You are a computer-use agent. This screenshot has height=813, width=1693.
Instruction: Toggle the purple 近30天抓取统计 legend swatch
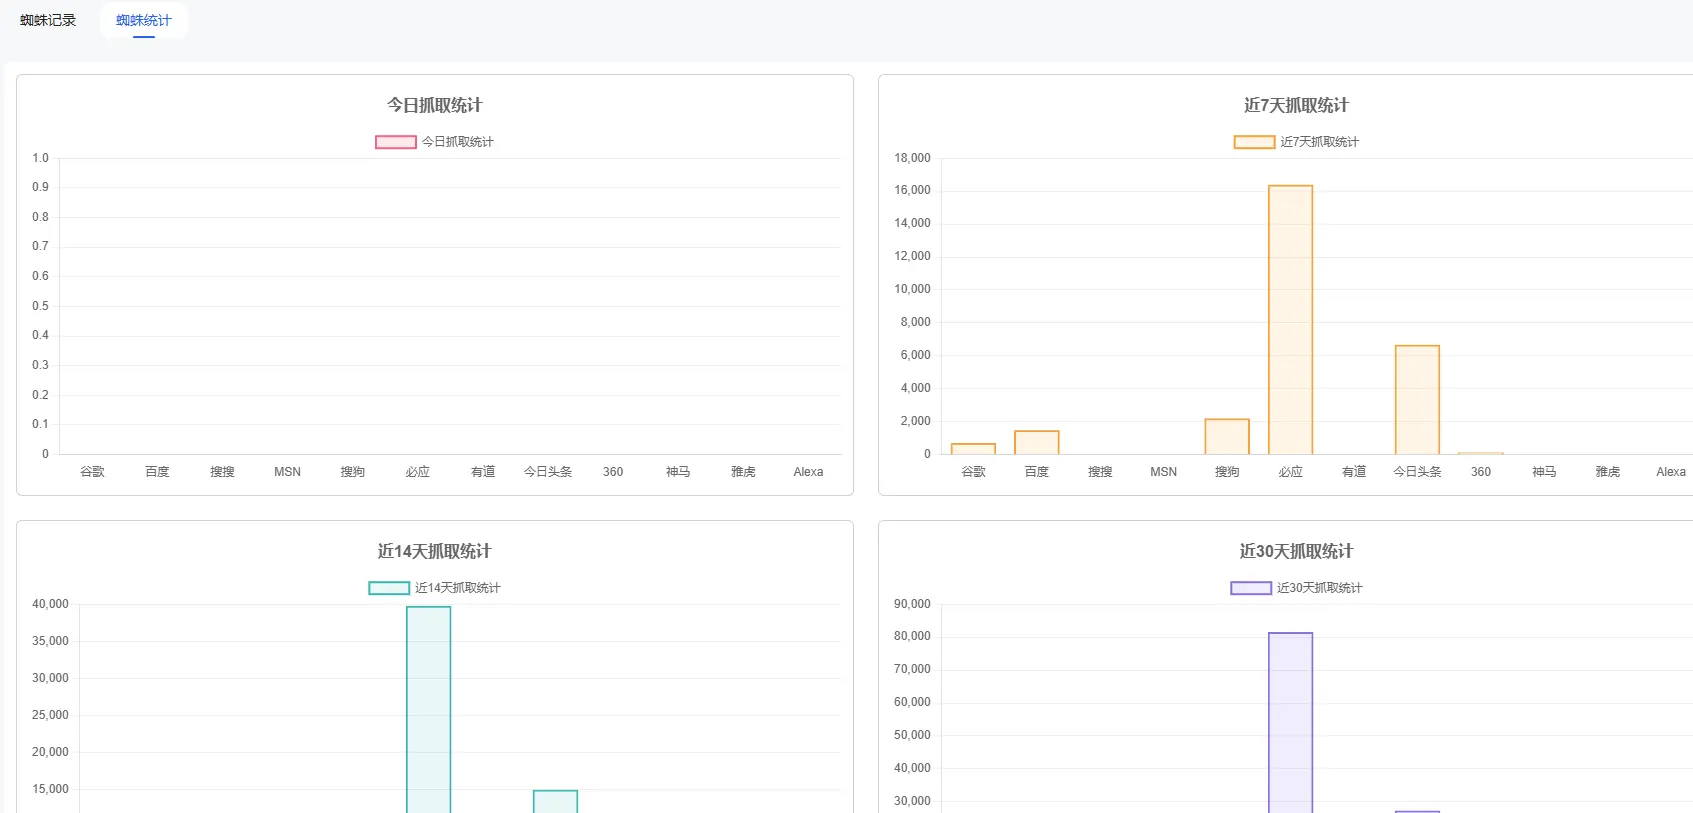tap(1251, 588)
